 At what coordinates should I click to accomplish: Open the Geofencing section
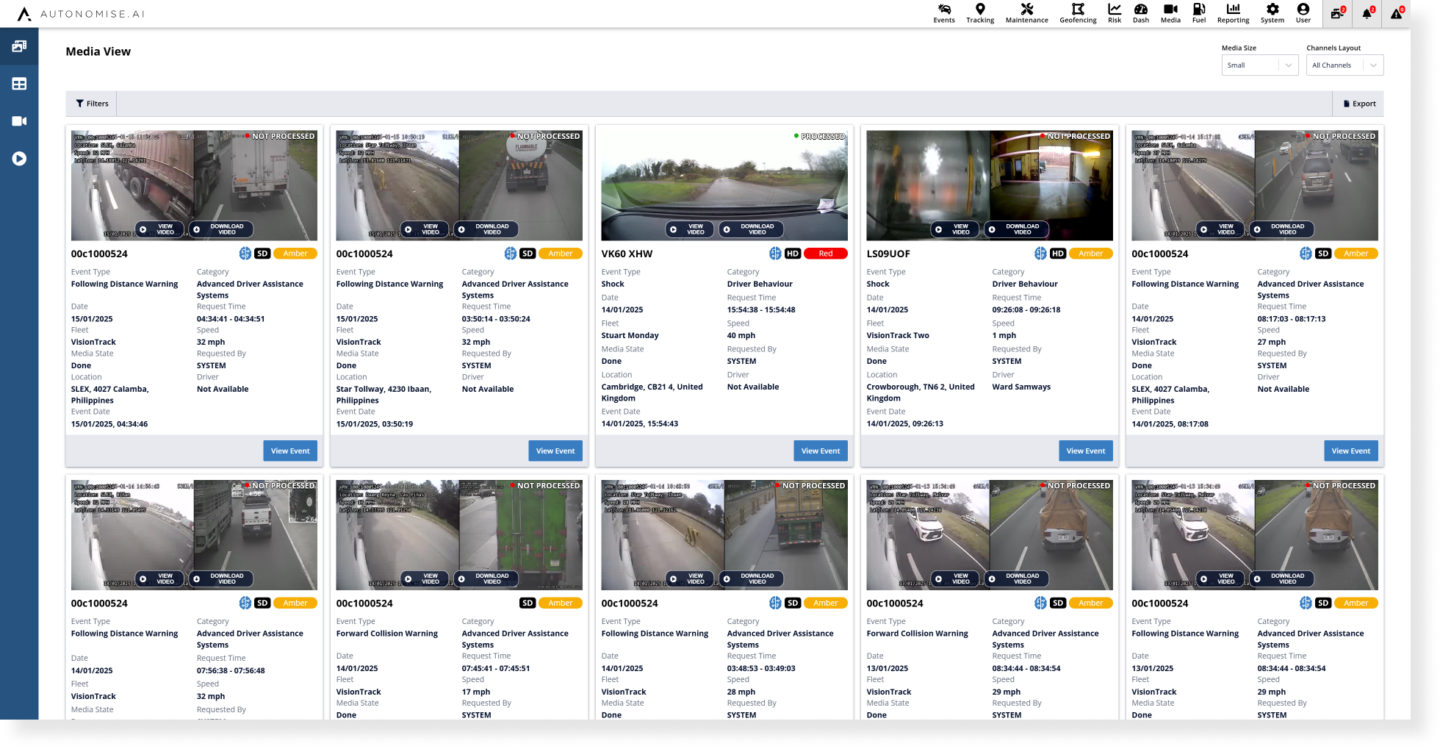(x=1078, y=13)
